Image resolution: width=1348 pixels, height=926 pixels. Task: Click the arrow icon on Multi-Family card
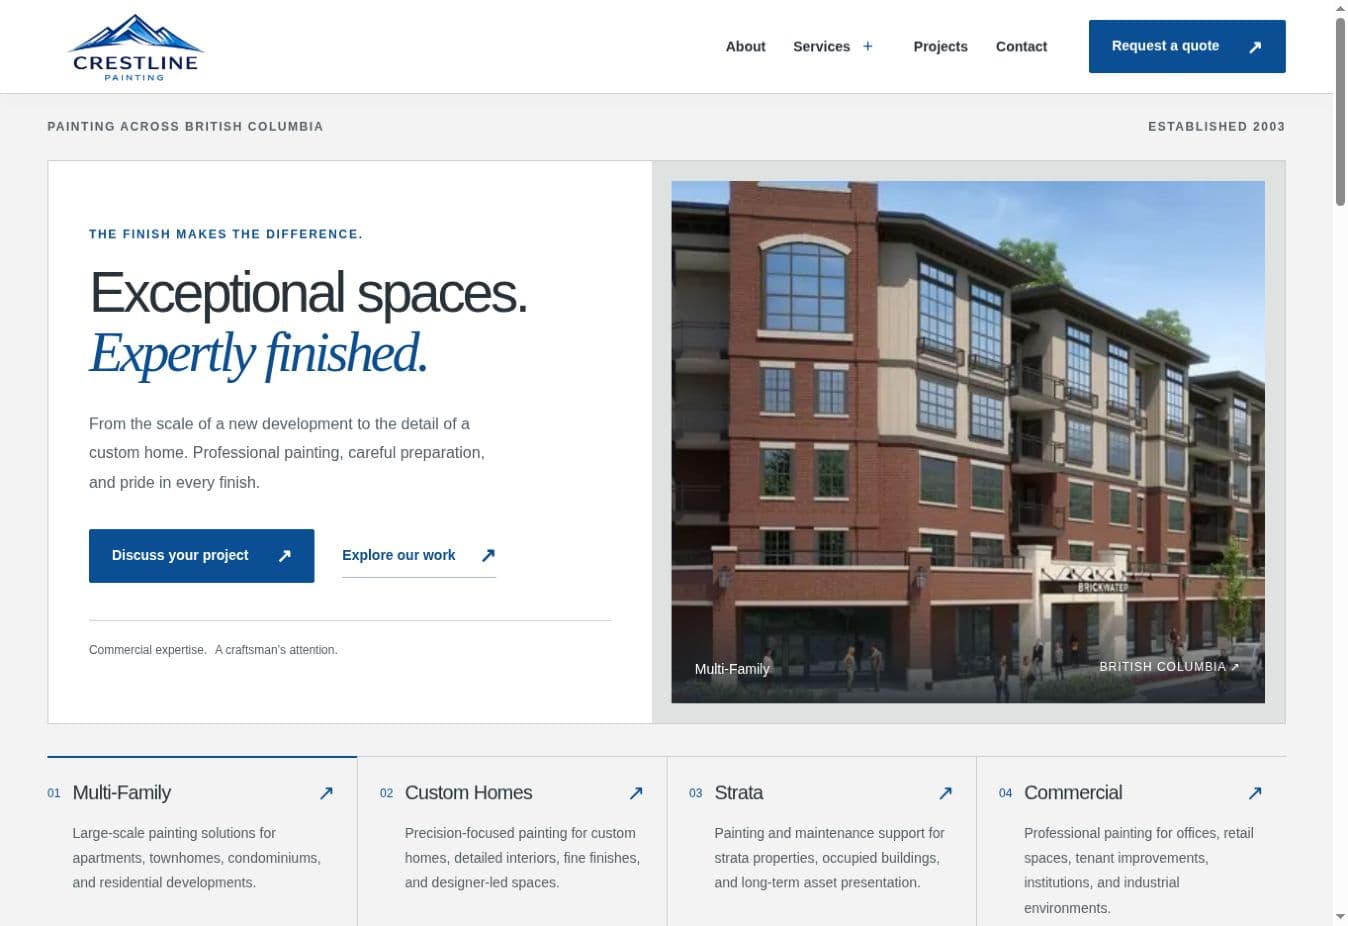click(x=326, y=793)
